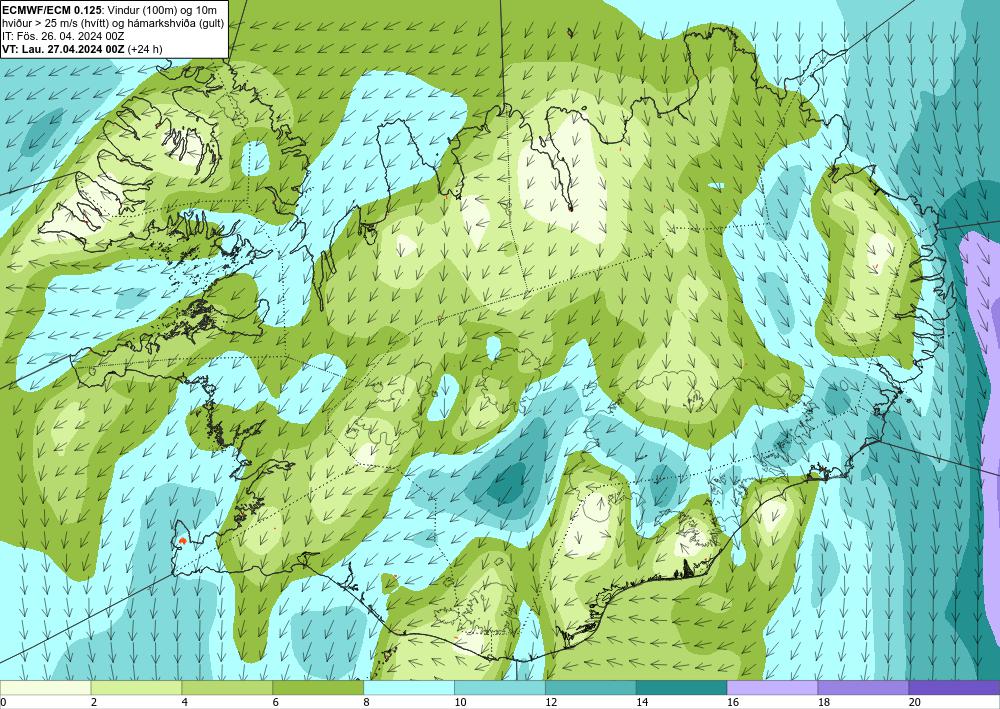
Task: Click the 18–20 m/s purple legend swatch
Action: [864, 688]
